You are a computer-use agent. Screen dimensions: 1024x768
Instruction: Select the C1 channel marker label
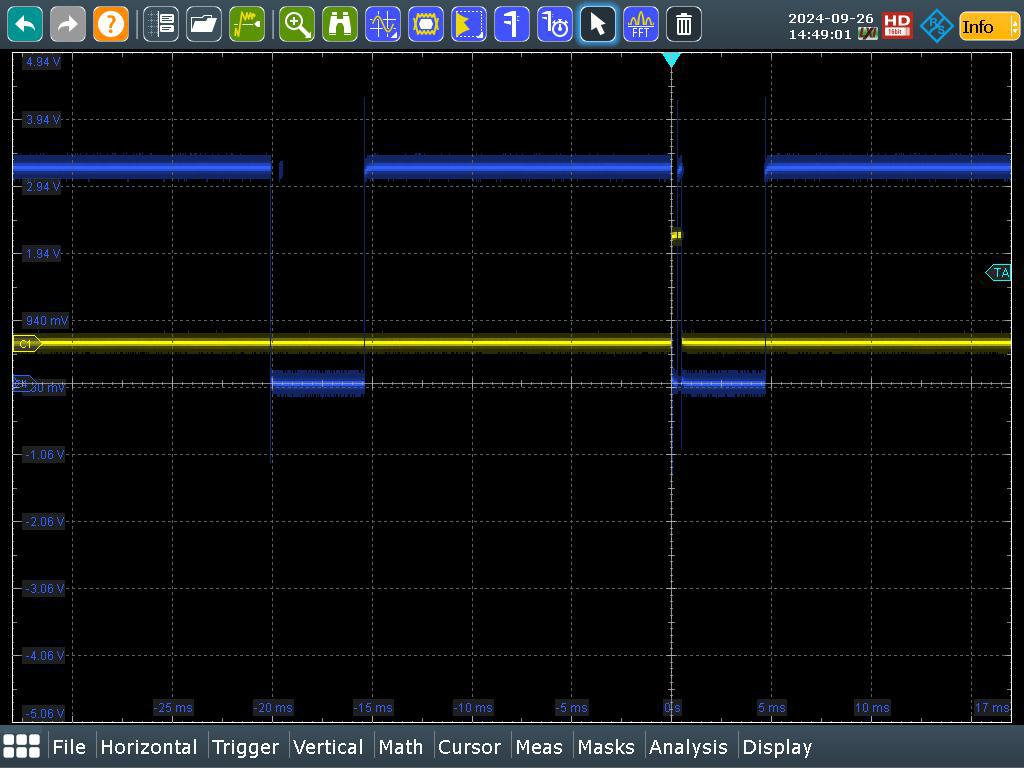[26, 343]
